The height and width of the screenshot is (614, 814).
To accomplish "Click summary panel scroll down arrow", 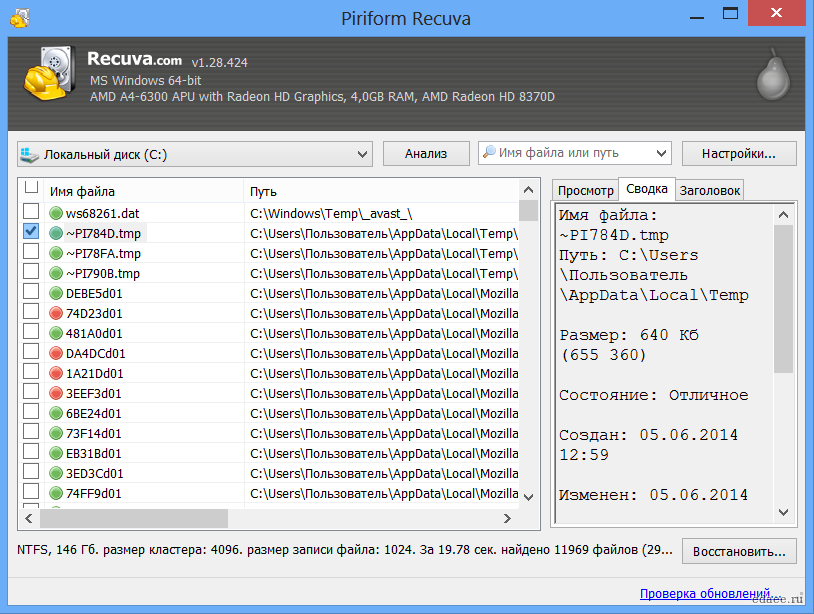I will pos(783,512).
